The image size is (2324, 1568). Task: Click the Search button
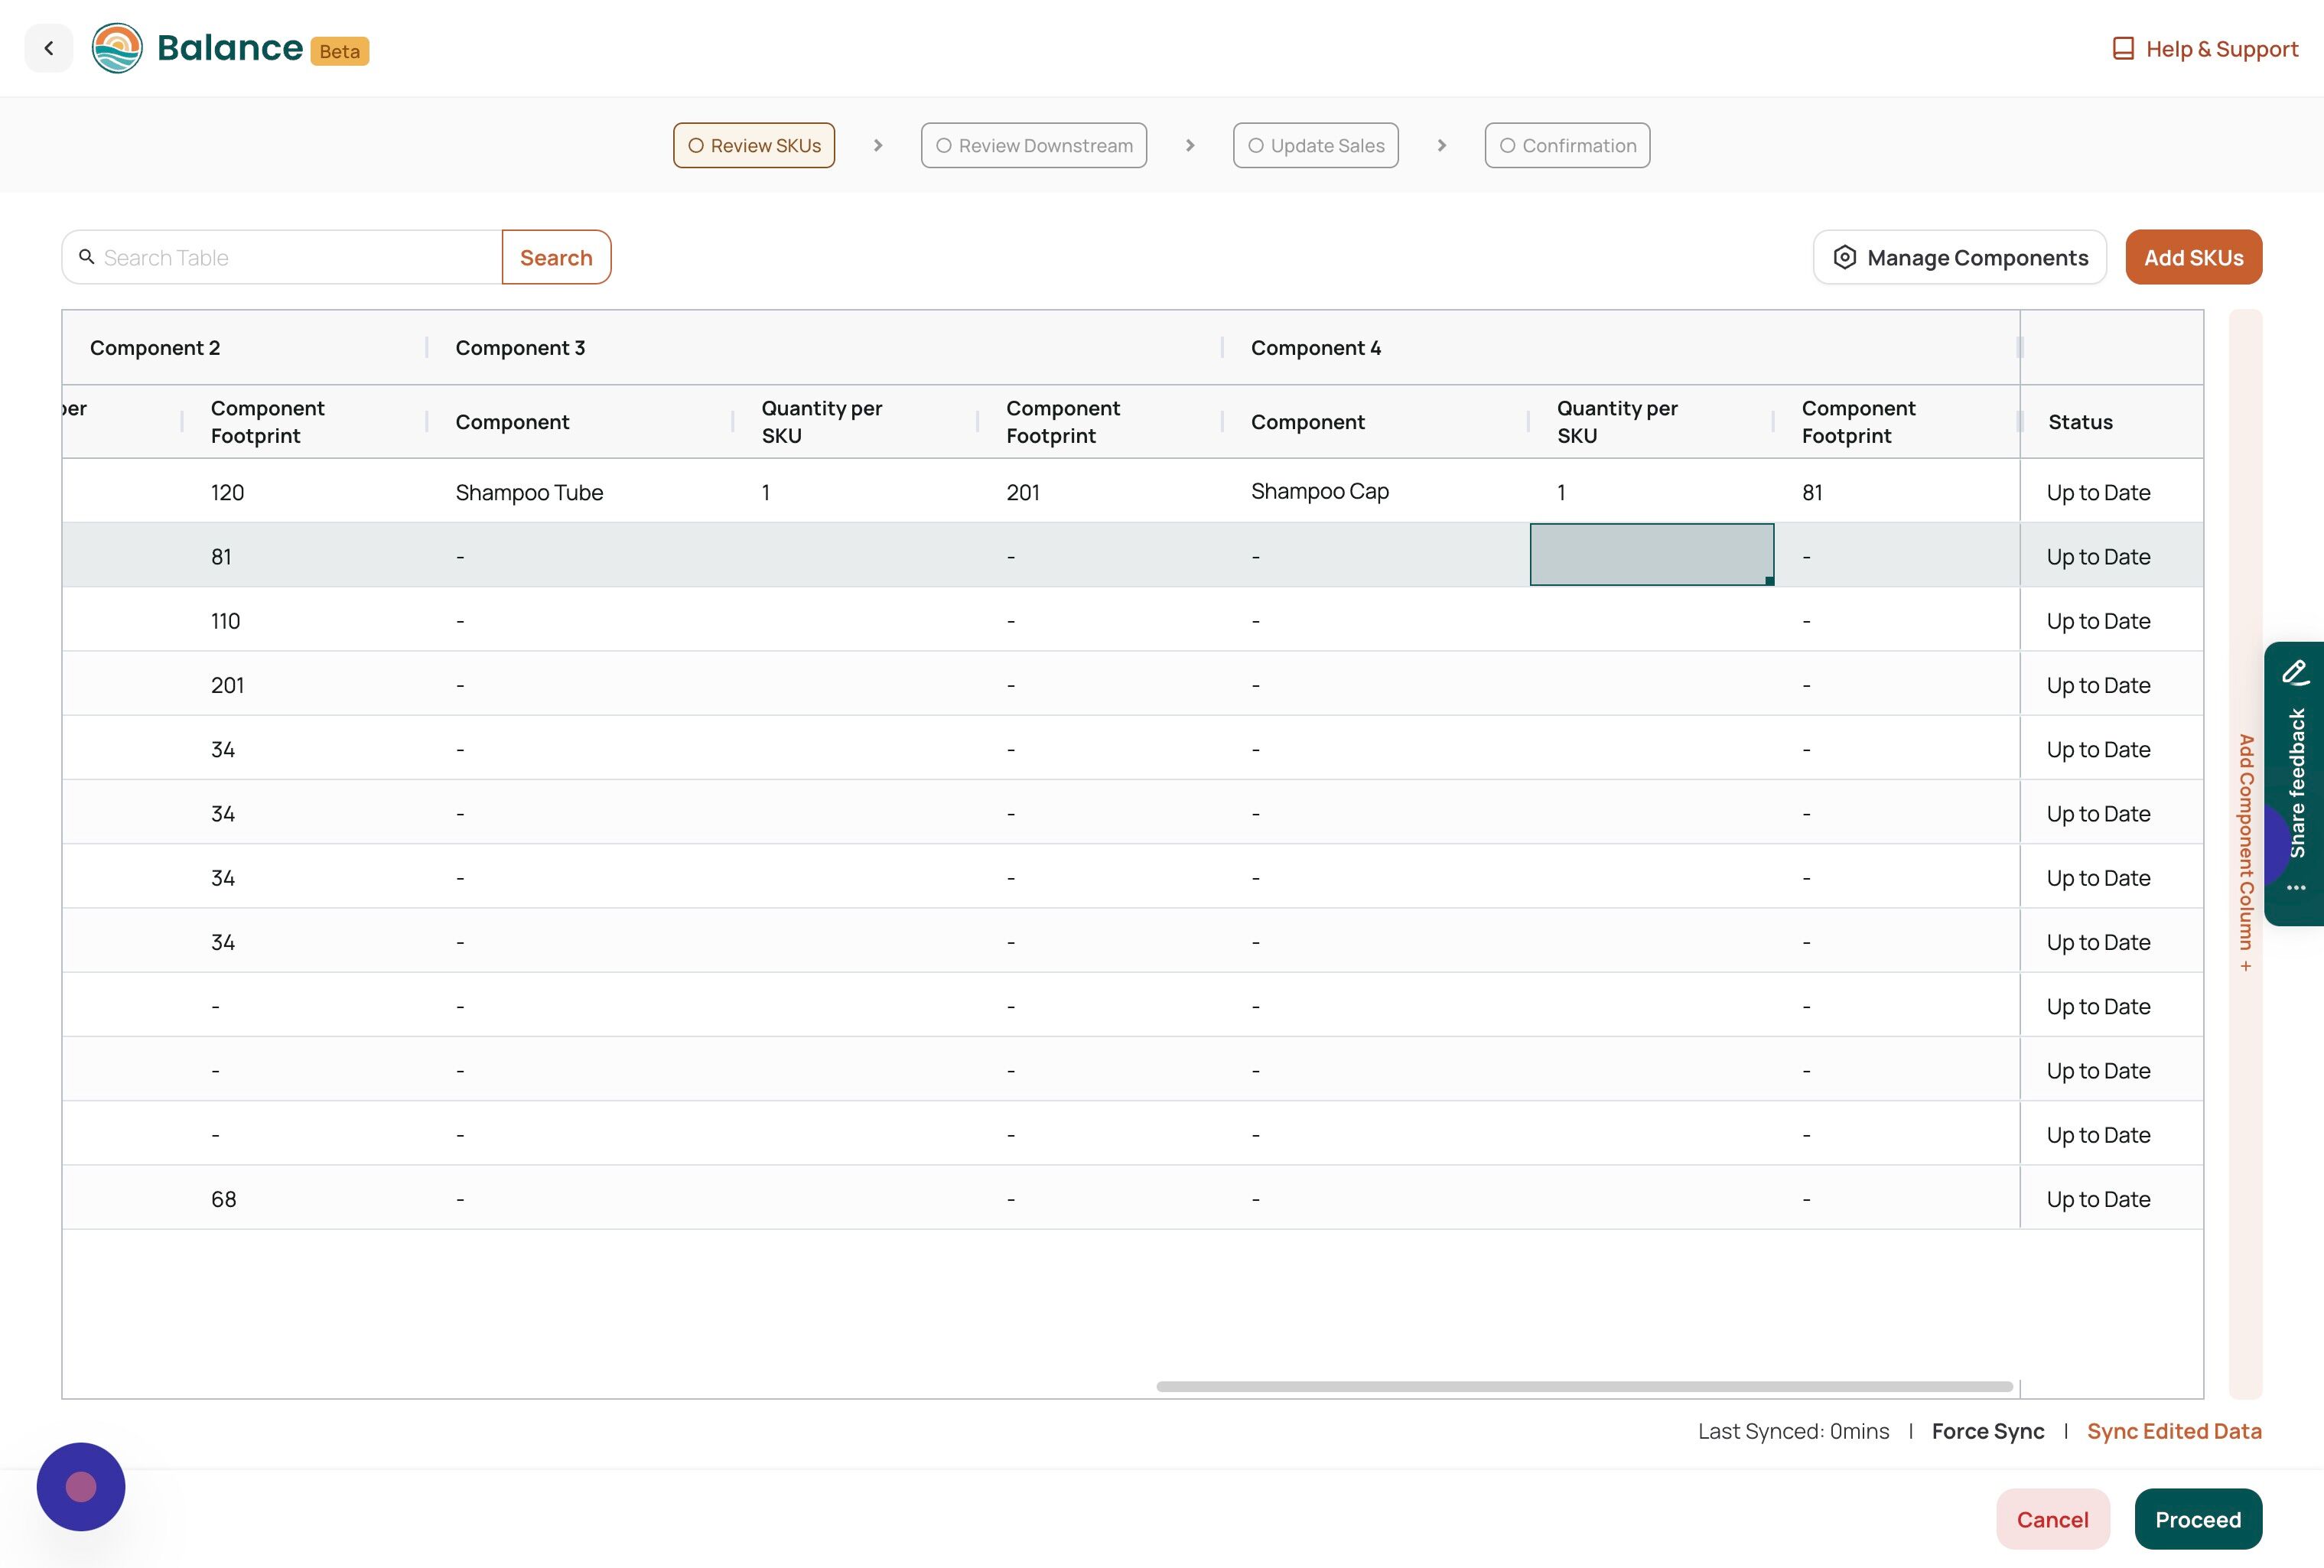pyautogui.click(x=556, y=258)
